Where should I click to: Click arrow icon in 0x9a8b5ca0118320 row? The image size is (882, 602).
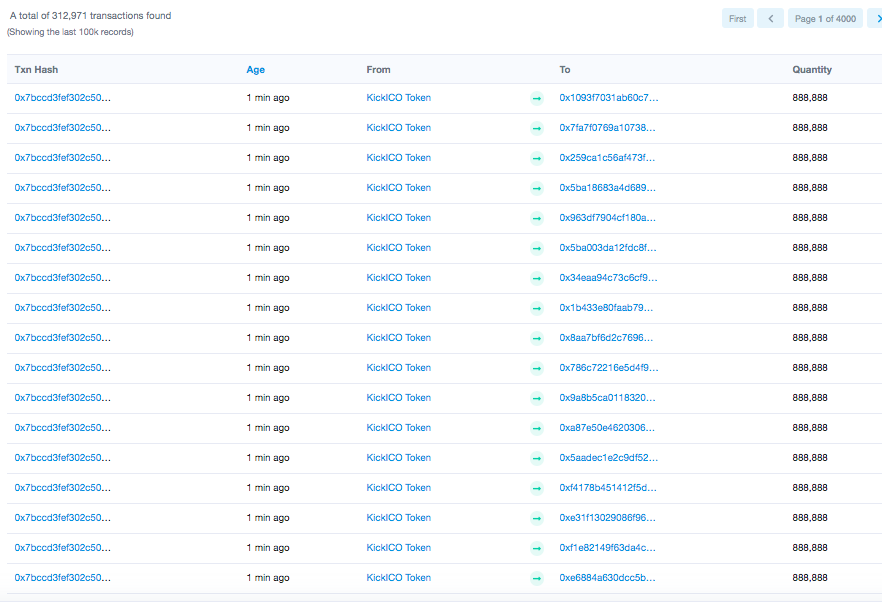[537, 398]
